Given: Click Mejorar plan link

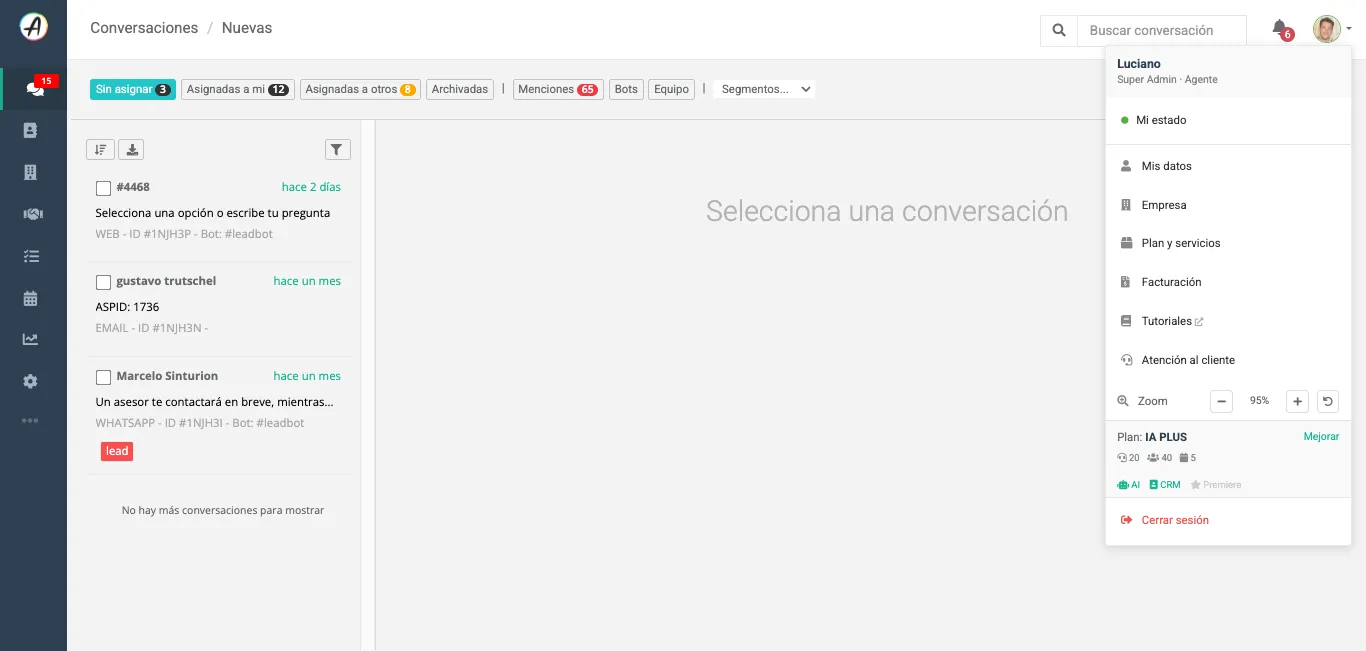Looking at the screenshot, I should click(1321, 437).
